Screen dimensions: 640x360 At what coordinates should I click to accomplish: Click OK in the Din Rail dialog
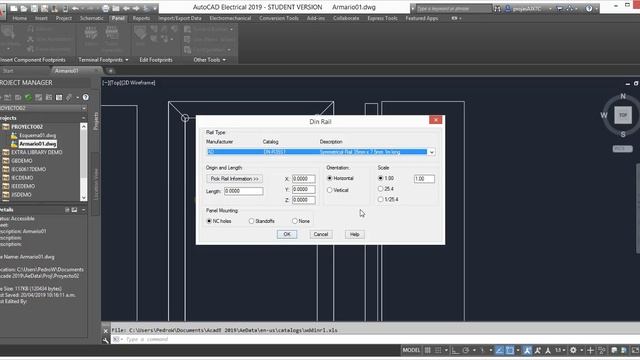[287, 234]
